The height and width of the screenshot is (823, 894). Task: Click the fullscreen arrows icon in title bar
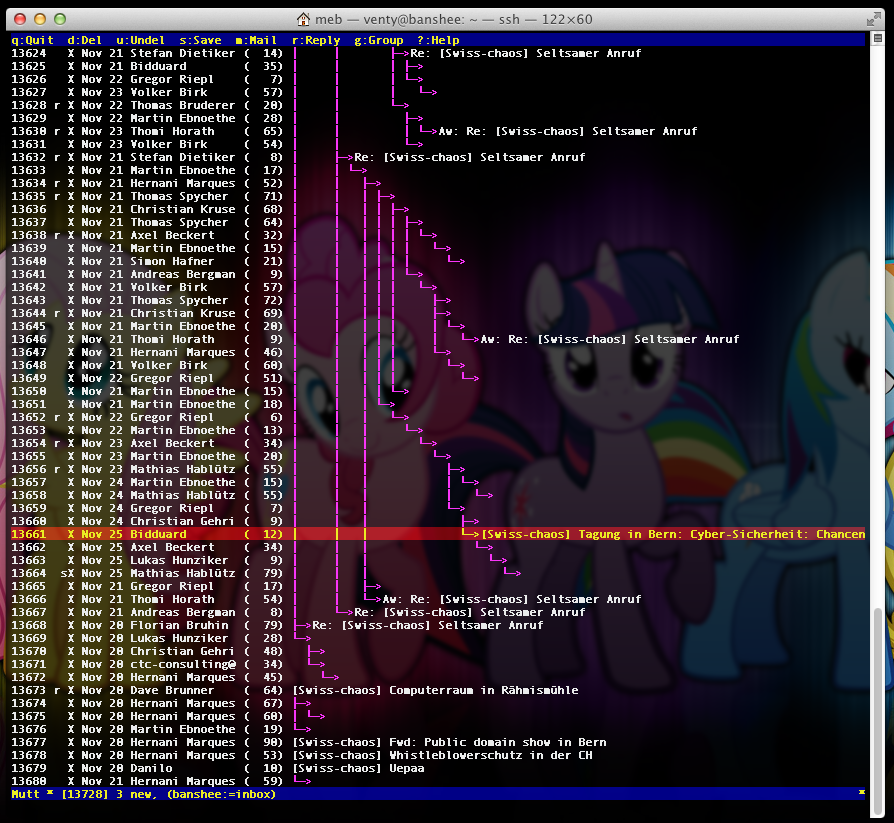873,19
